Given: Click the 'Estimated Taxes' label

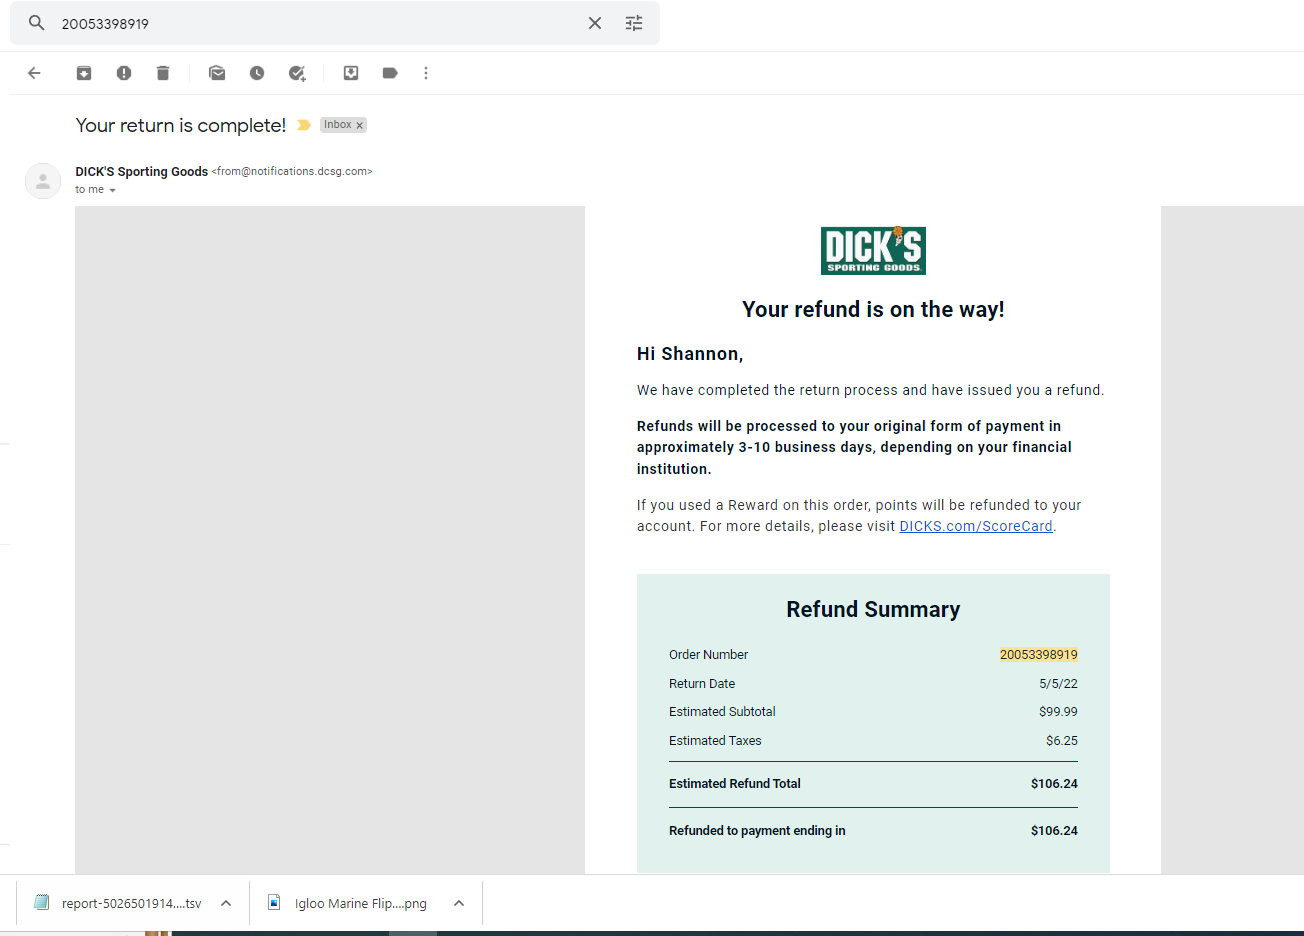Looking at the screenshot, I should click(715, 741).
